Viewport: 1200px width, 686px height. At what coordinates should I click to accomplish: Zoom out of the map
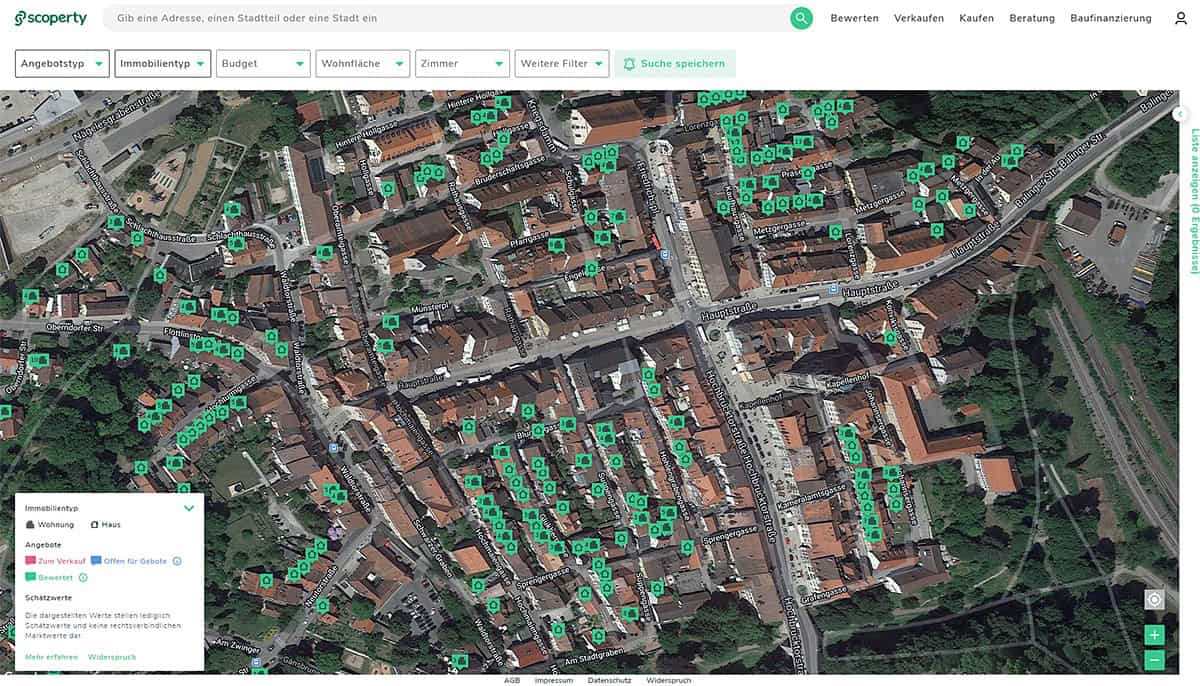tap(1155, 659)
